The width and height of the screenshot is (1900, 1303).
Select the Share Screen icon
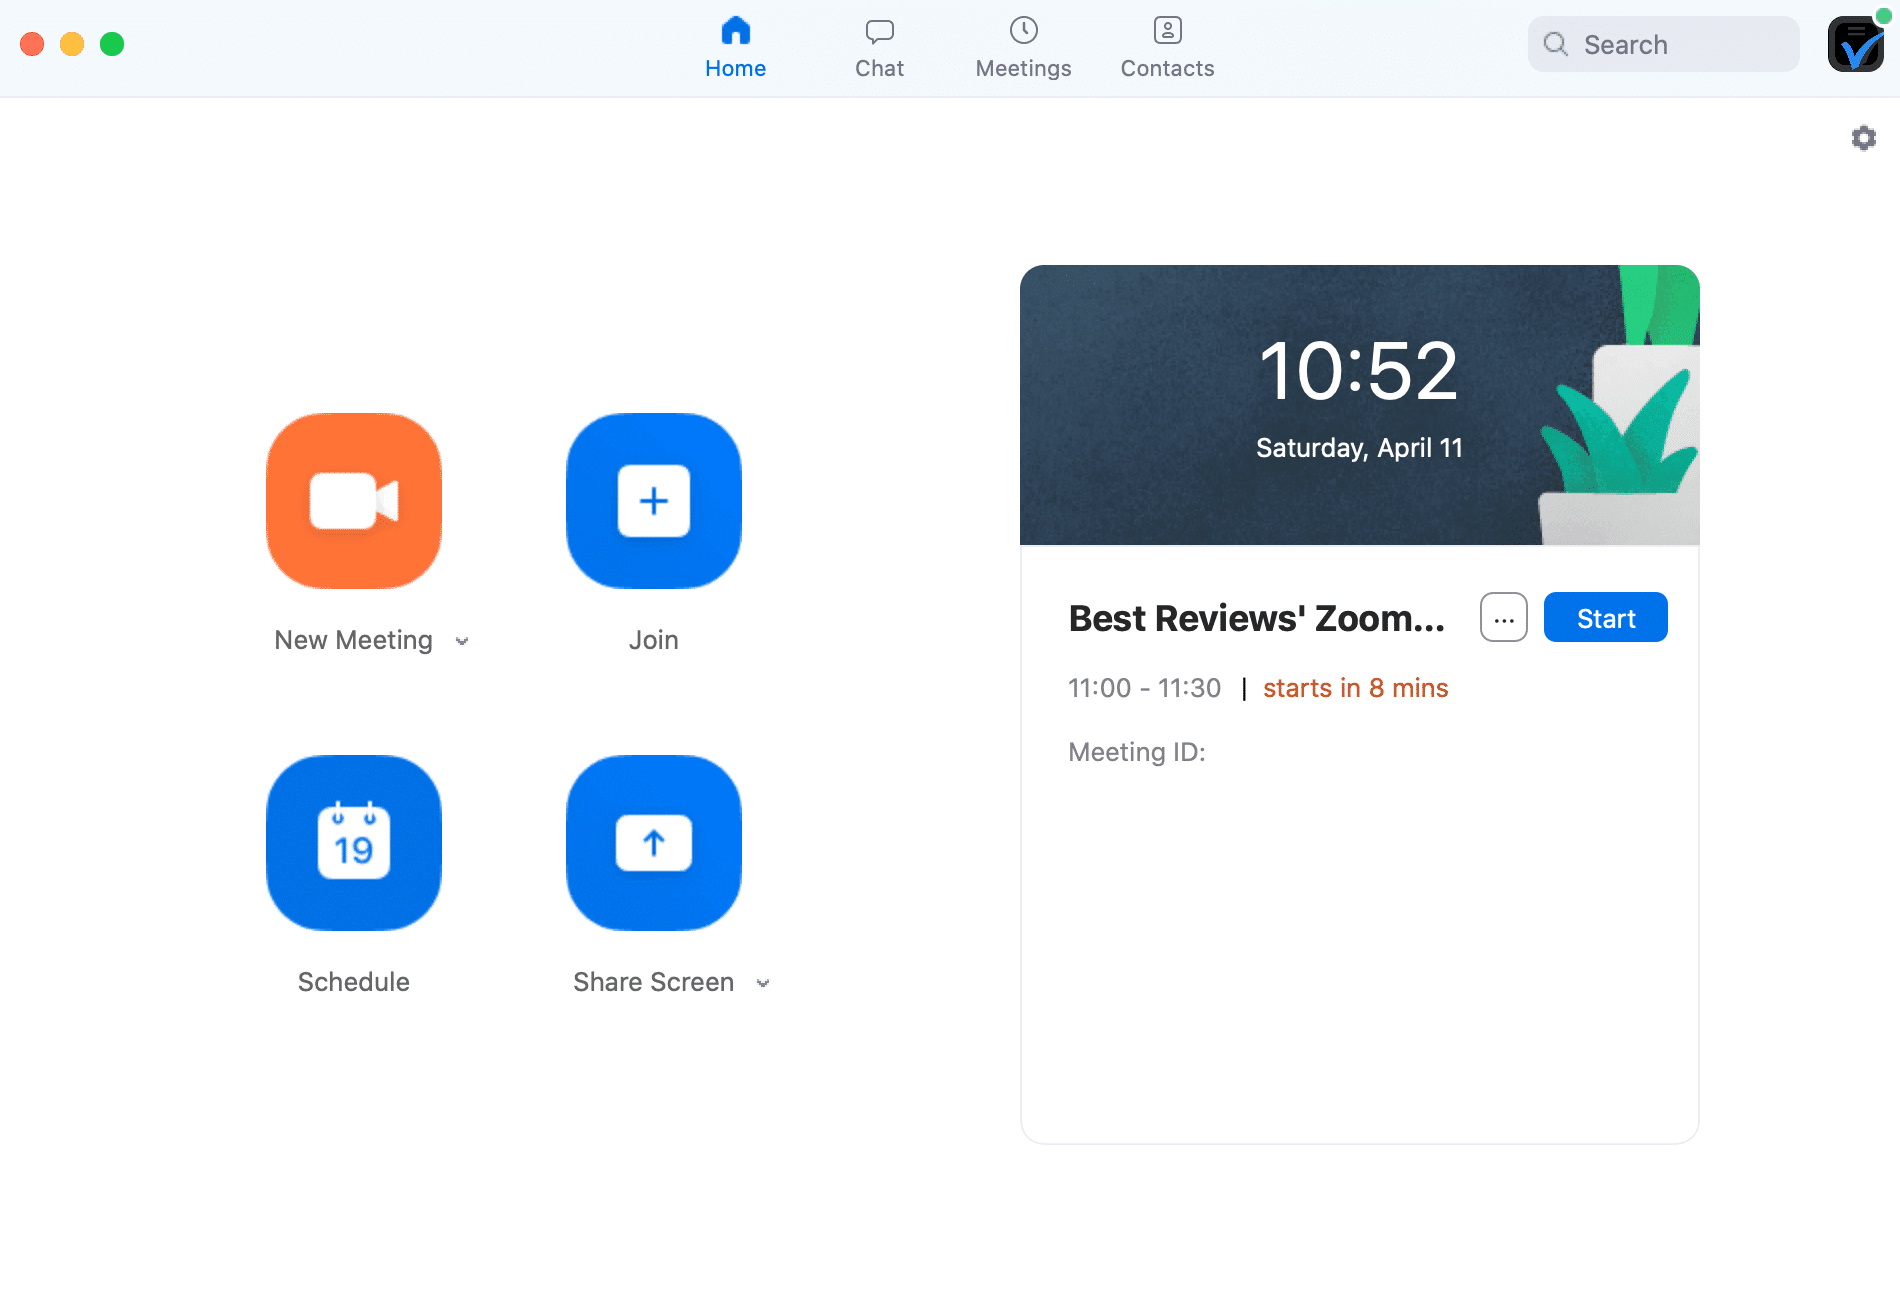click(x=653, y=843)
